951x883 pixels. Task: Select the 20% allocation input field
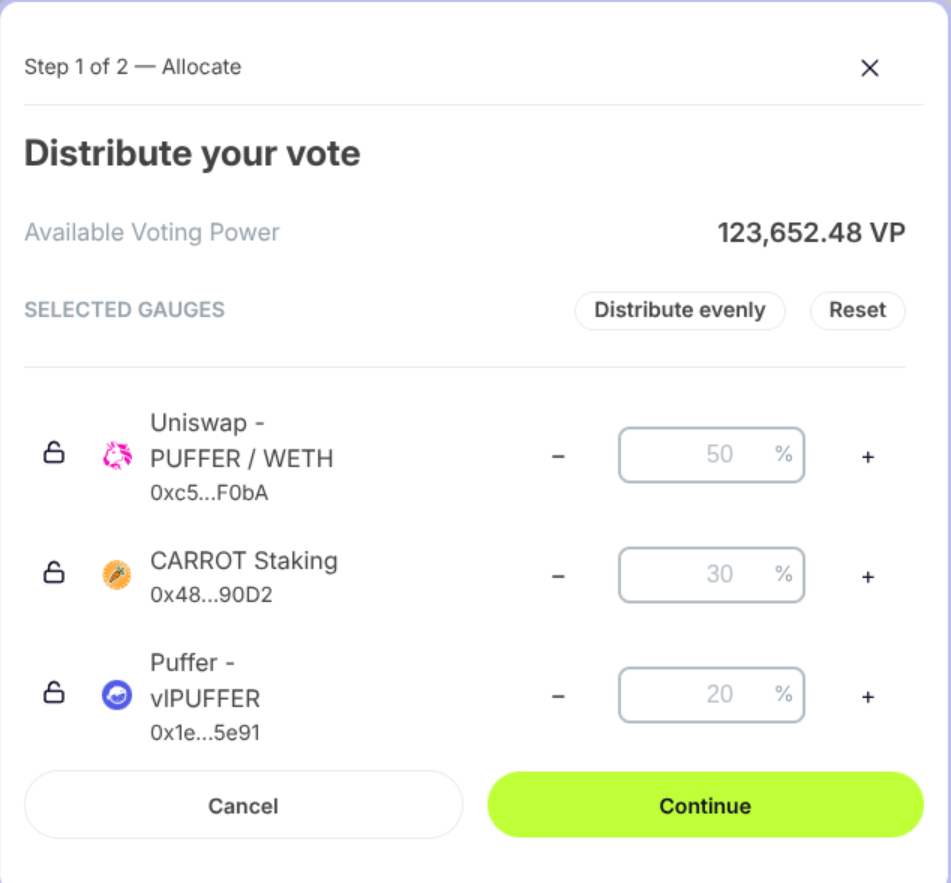(711, 694)
